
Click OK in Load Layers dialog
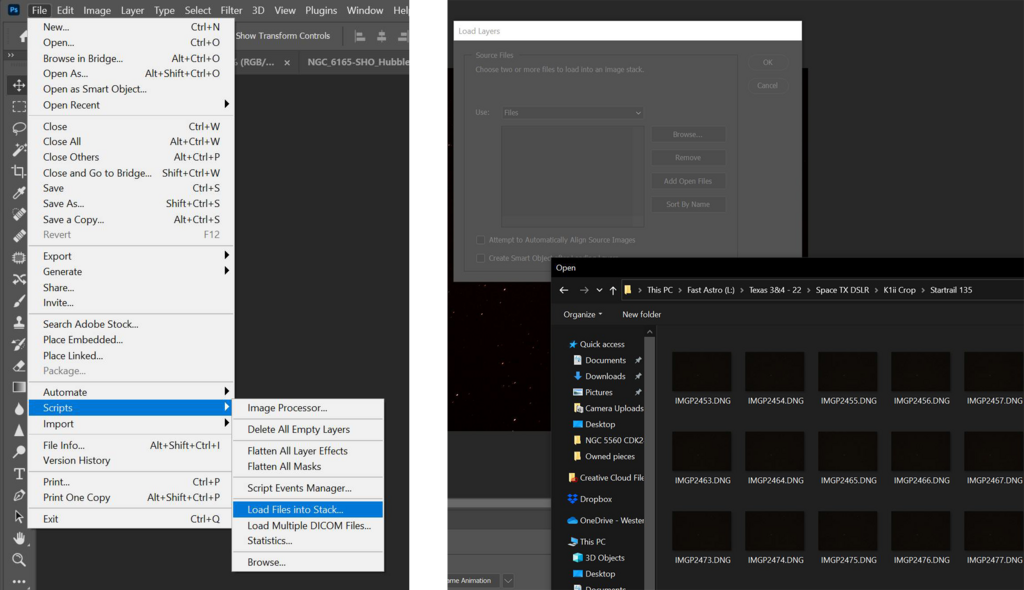(x=767, y=63)
